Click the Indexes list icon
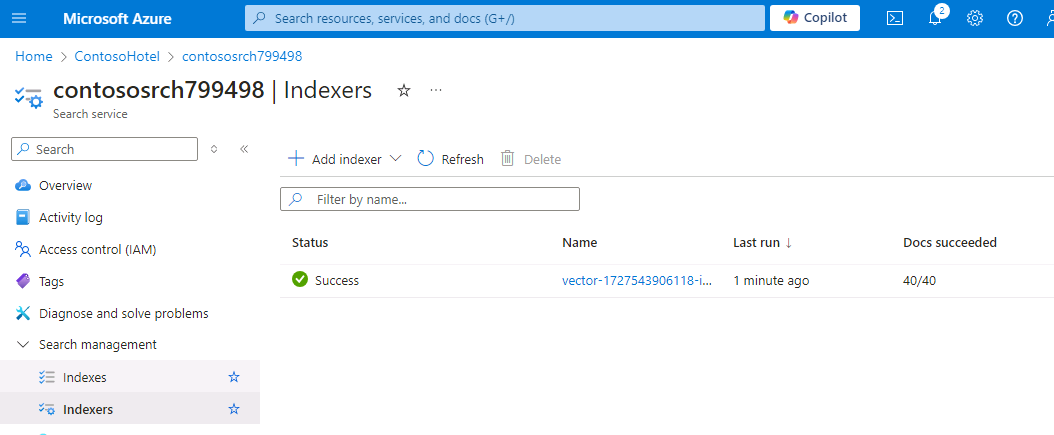The width and height of the screenshot is (1054, 435). [46, 377]
